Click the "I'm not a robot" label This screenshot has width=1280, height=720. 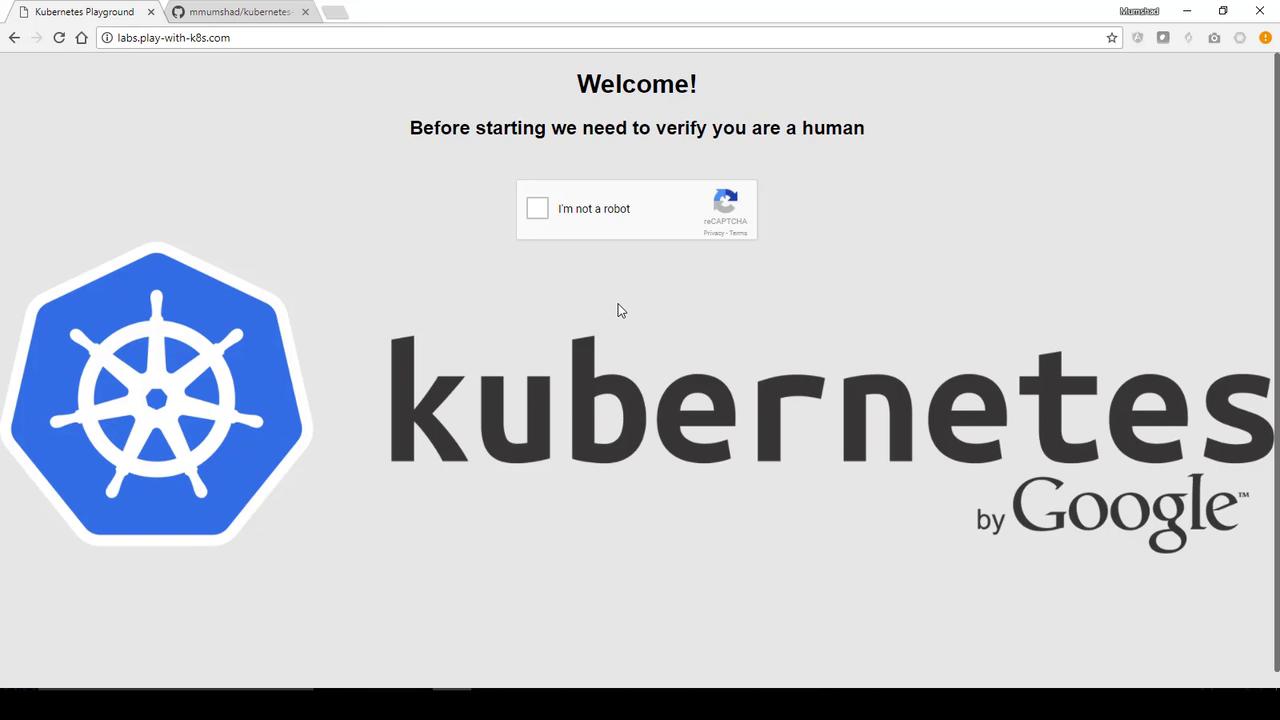594,209
